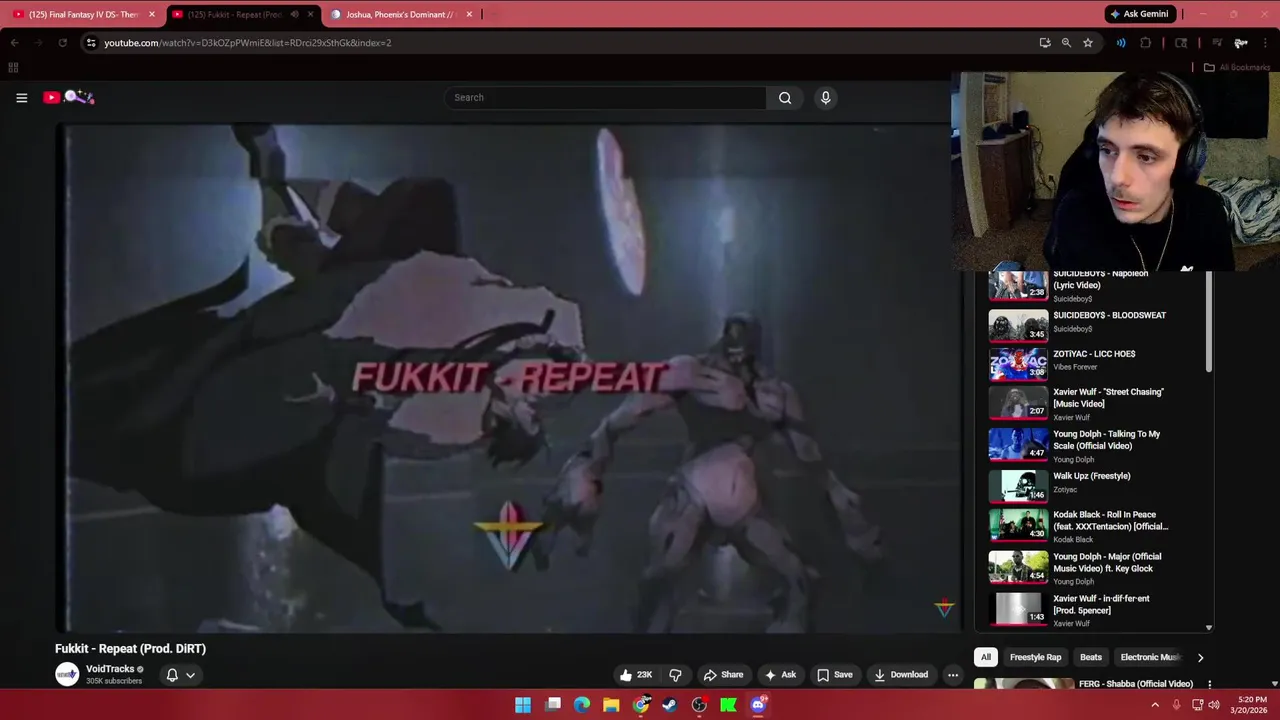Viewport: 1280px width, 720px height.
Task: Select the All filter chip
Action: (986, 657)
